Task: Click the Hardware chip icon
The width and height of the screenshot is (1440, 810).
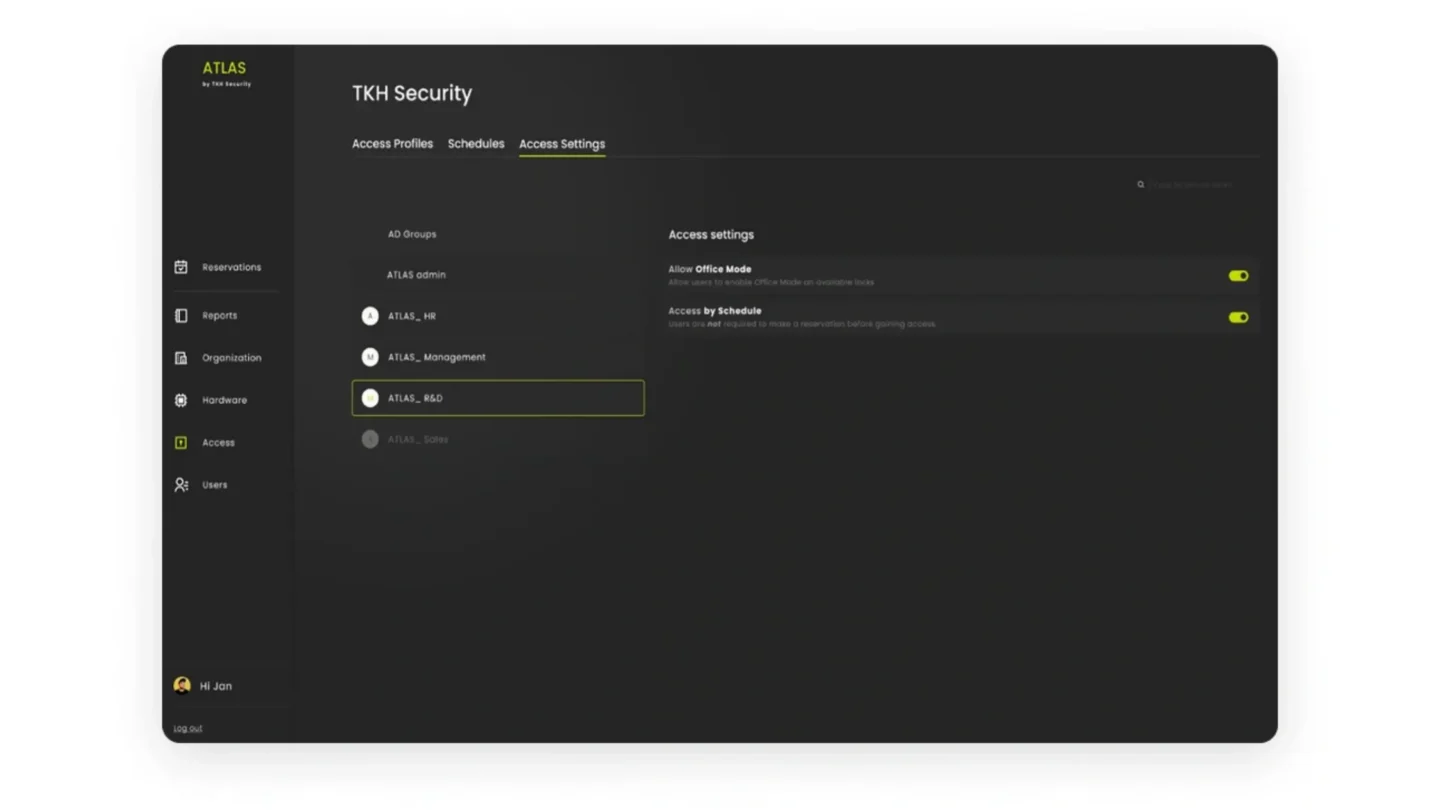Action: pos(181,400)
